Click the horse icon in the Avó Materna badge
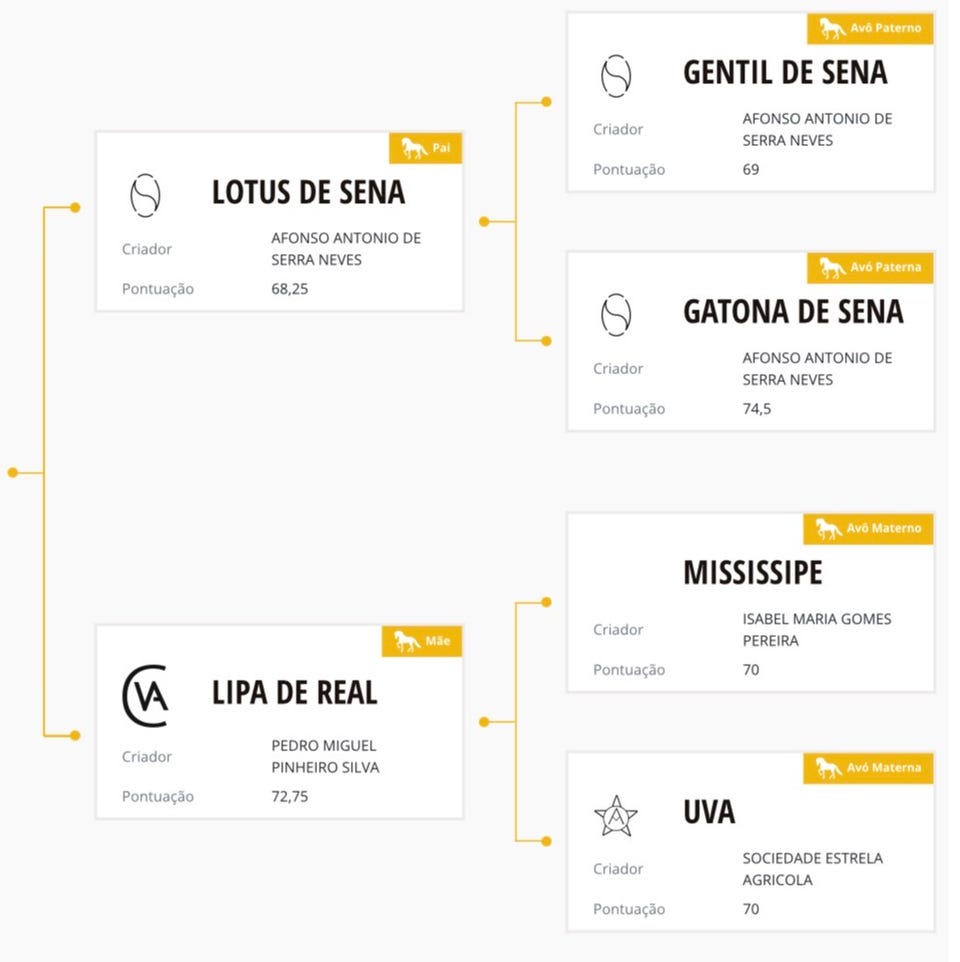This screenshot has width=960, height=962. click(828, 768)
